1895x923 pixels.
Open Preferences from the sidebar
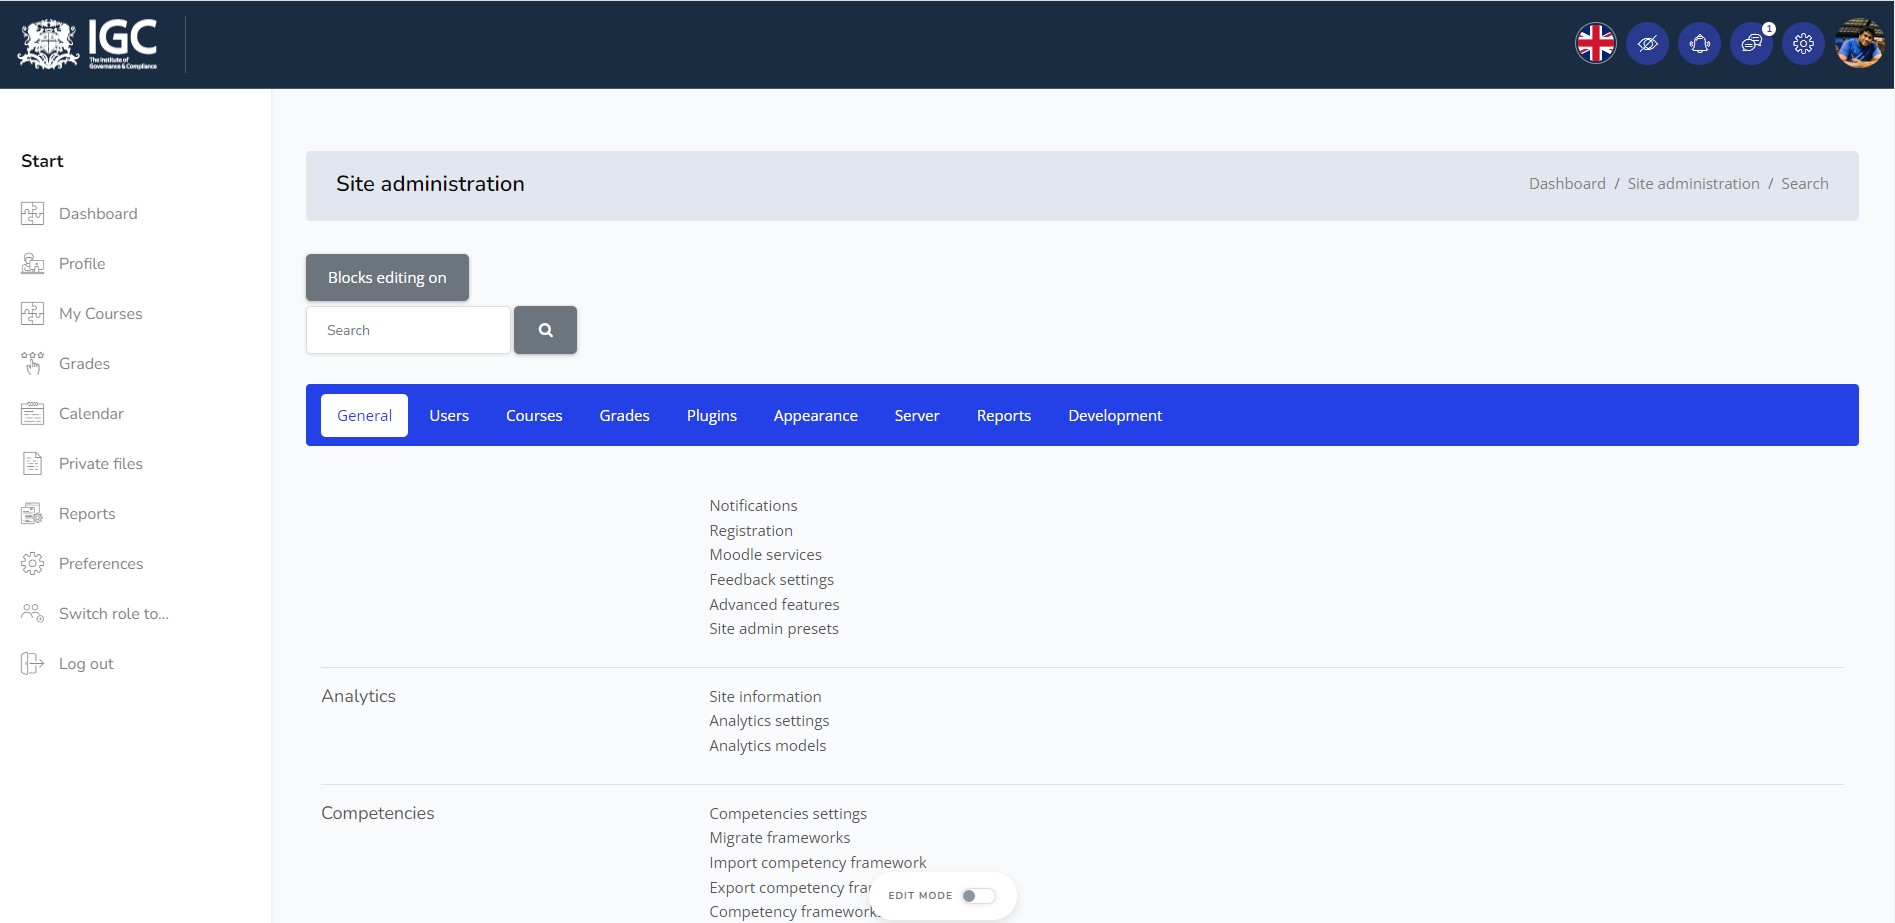tap(101, 563)
